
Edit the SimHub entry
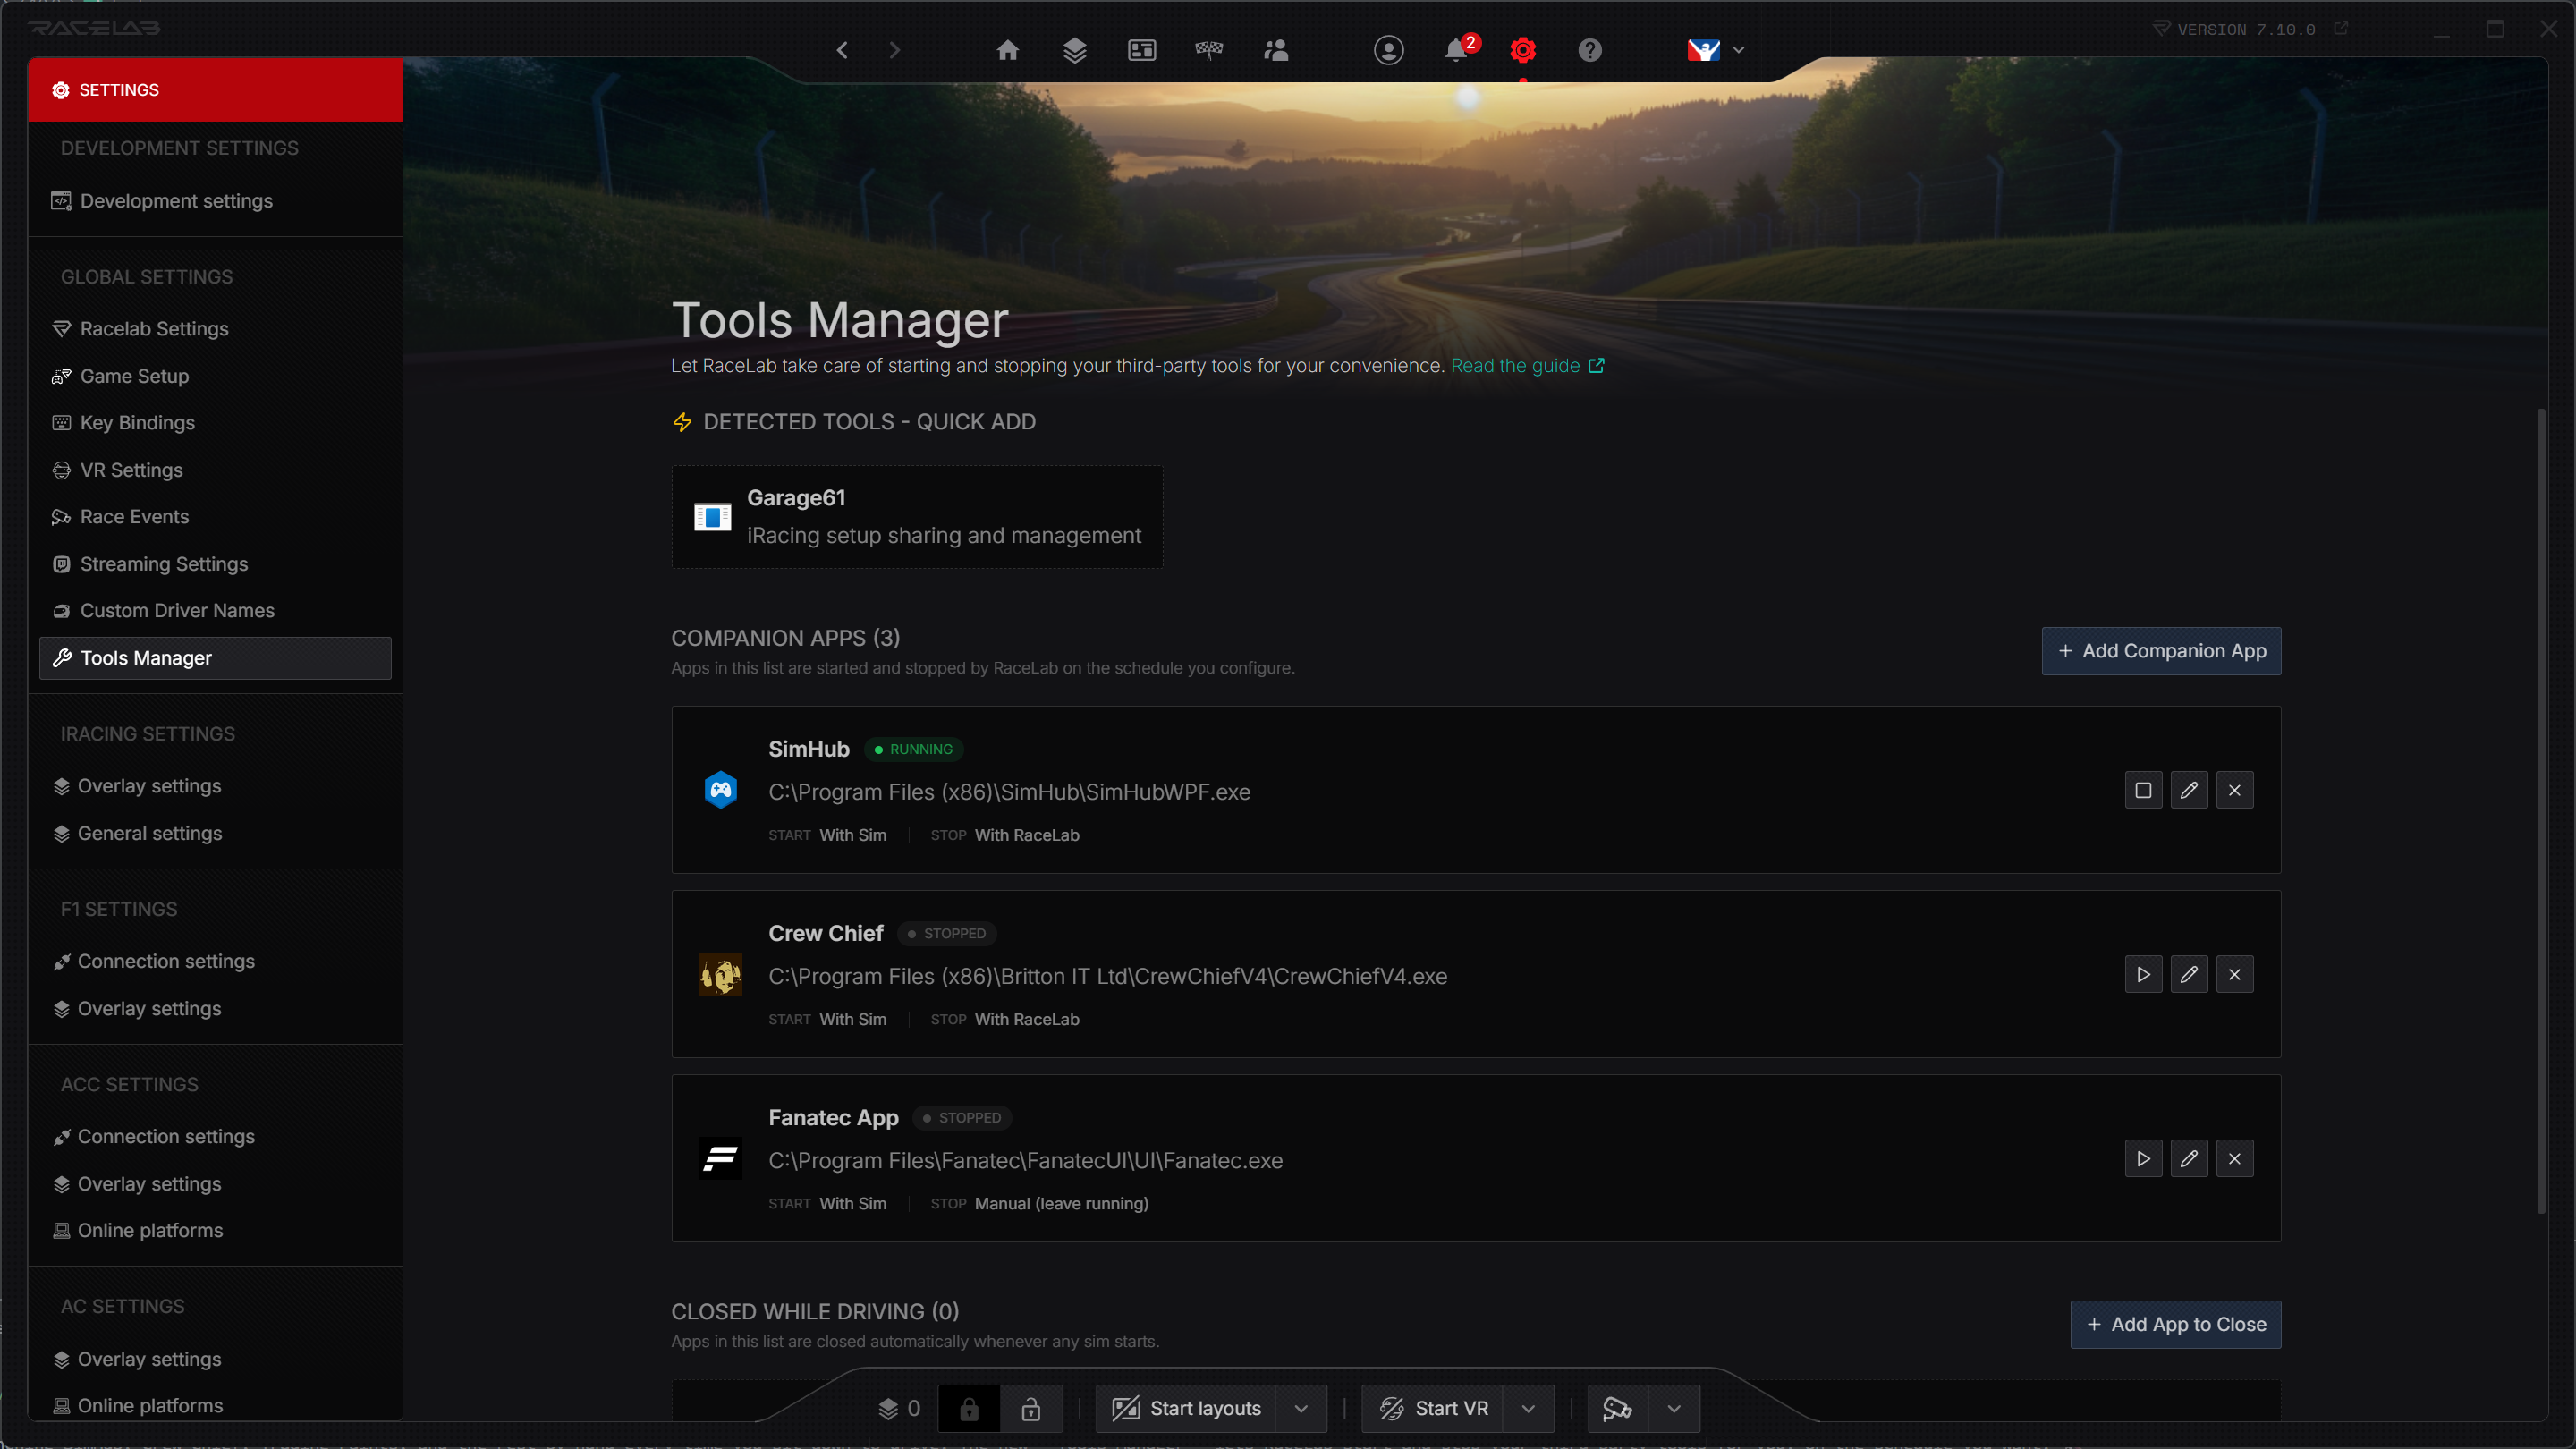2189,790
